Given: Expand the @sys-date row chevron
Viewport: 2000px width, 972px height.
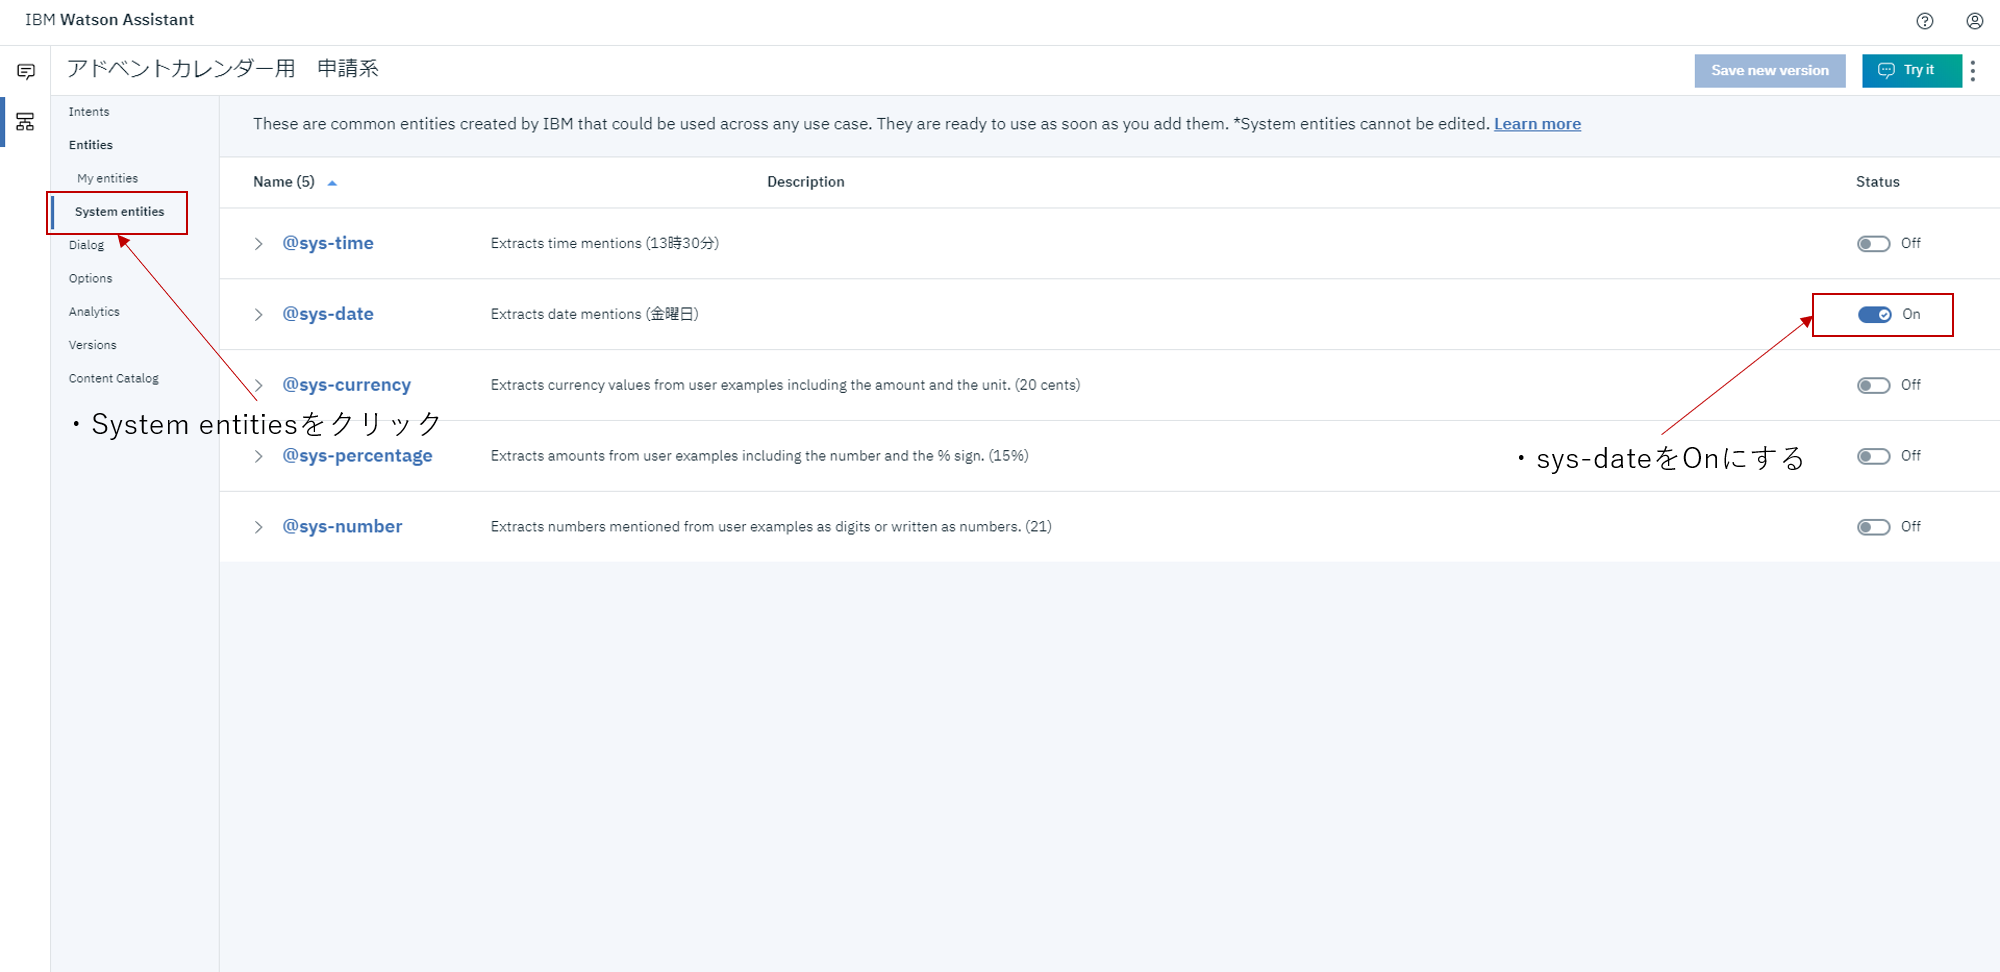Looking at the screenshot, I should (258, 315).
